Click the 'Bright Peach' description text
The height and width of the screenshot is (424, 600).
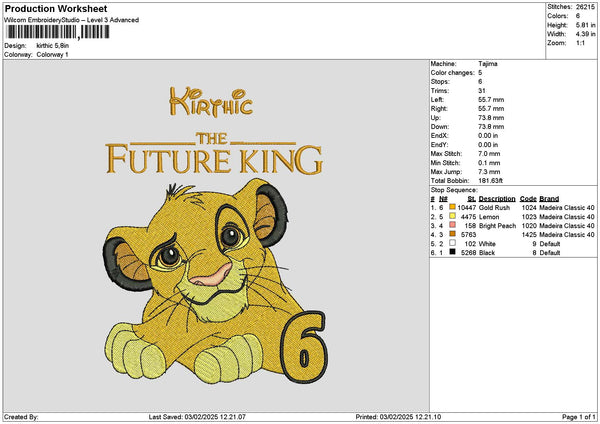click(x=497, y=226)
